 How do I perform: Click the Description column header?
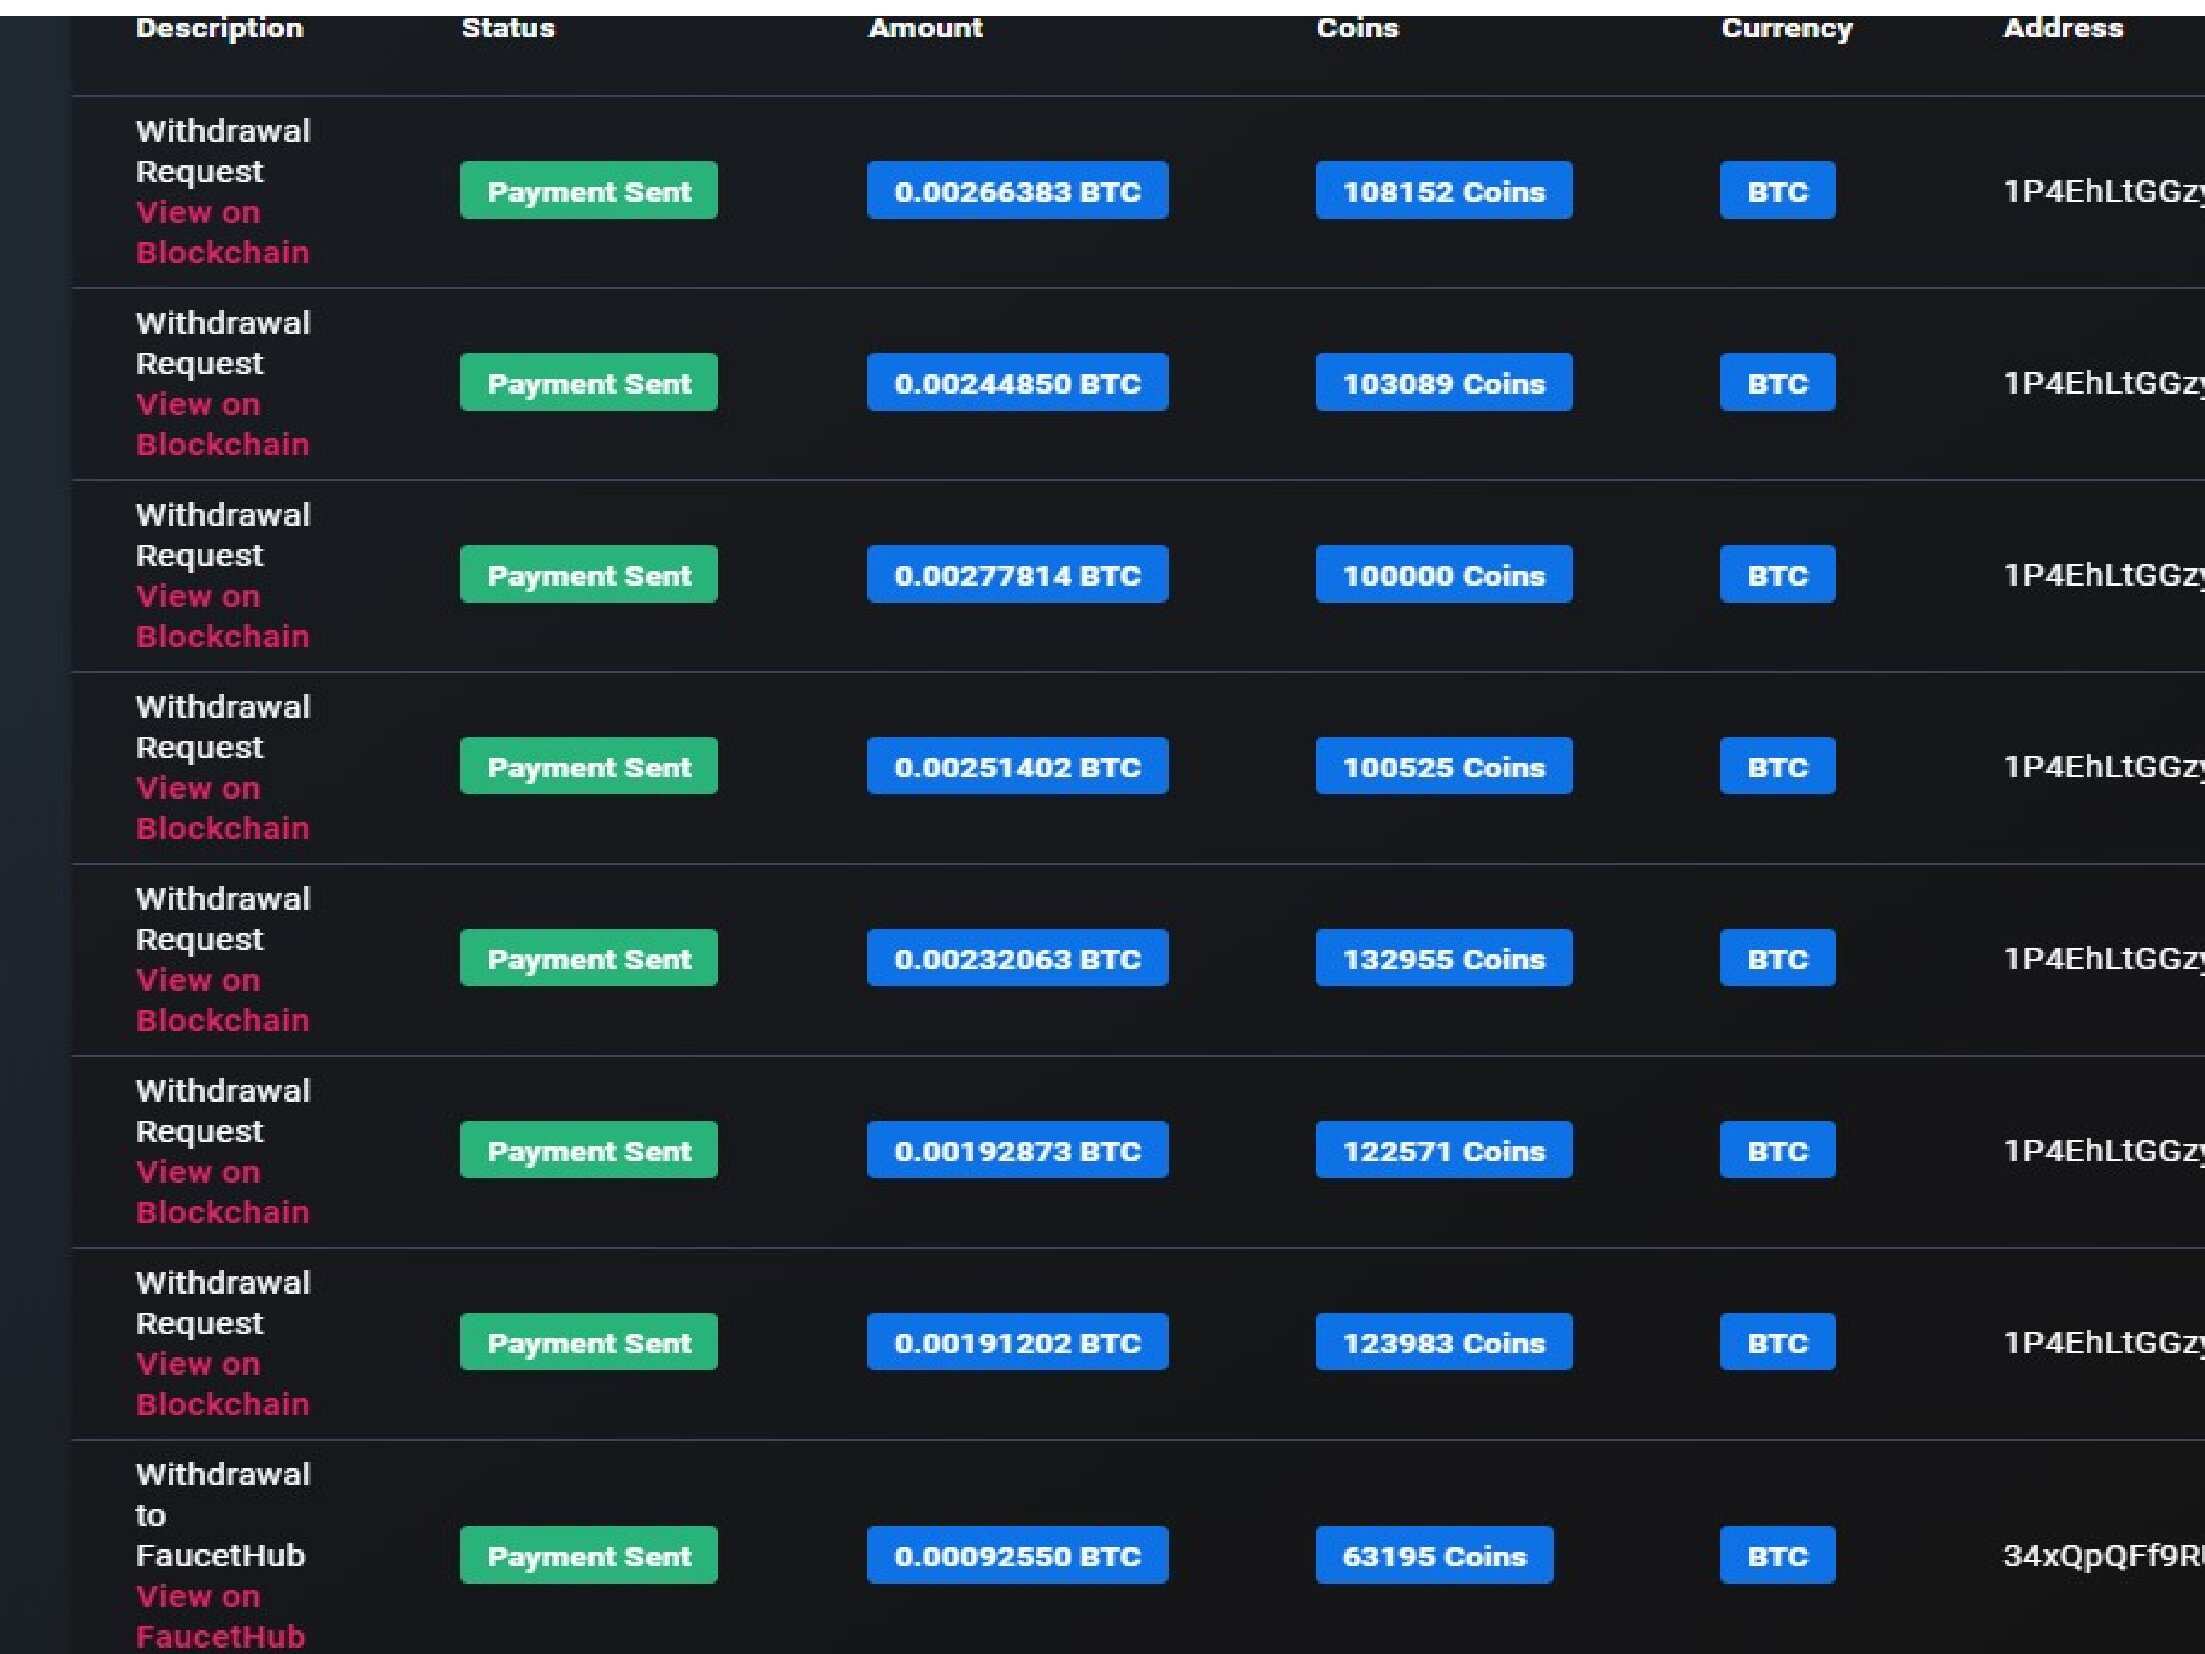coord(219,28)
